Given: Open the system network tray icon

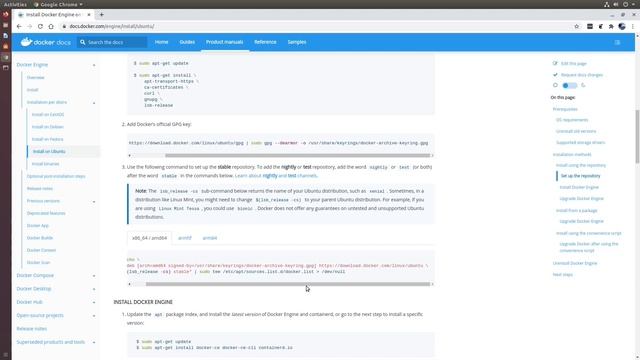Looking at the screenshot, I should pyautogui.click(x=607, y=4).
